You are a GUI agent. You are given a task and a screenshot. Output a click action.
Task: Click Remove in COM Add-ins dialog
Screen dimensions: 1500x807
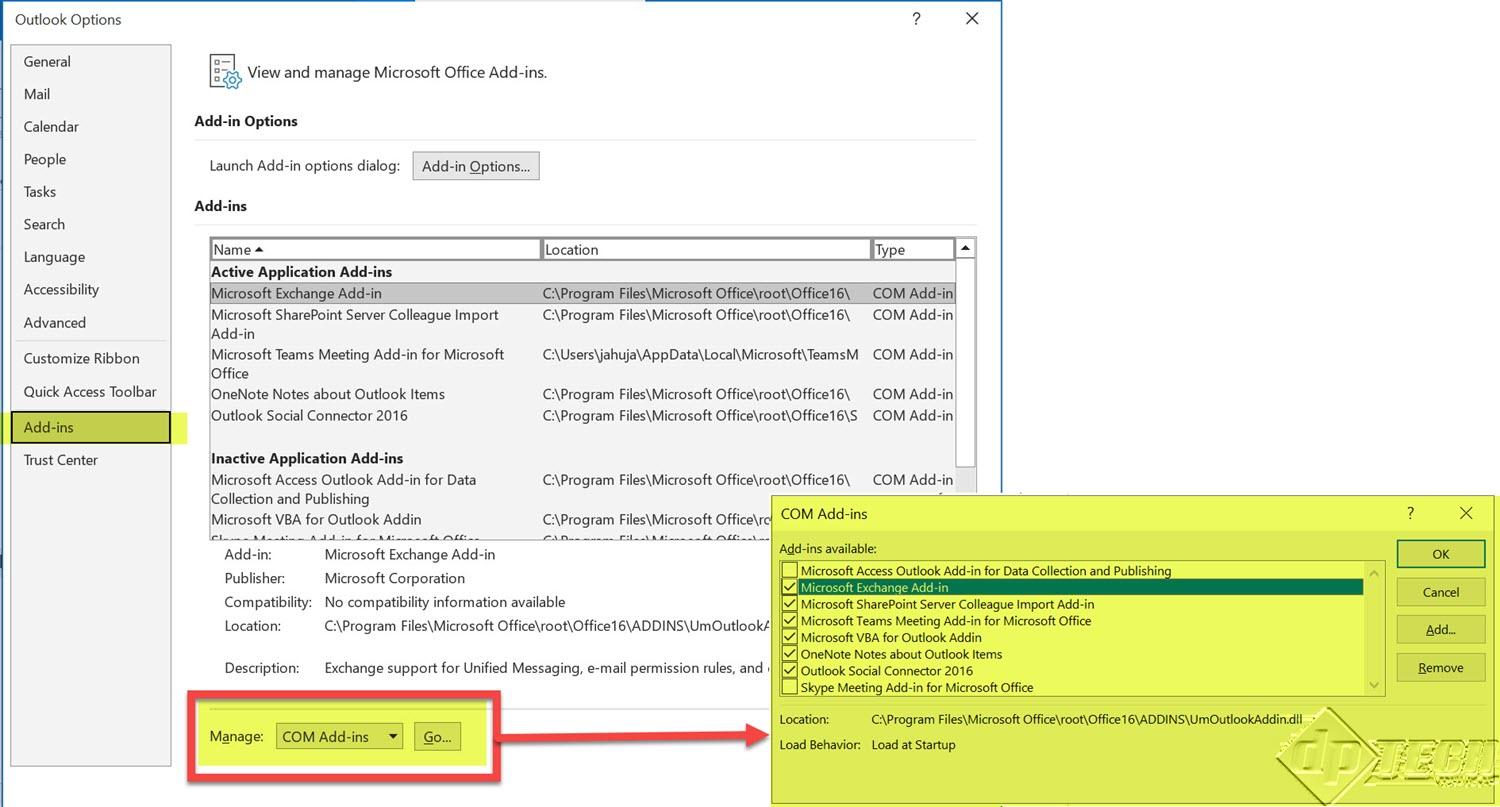1441,668
